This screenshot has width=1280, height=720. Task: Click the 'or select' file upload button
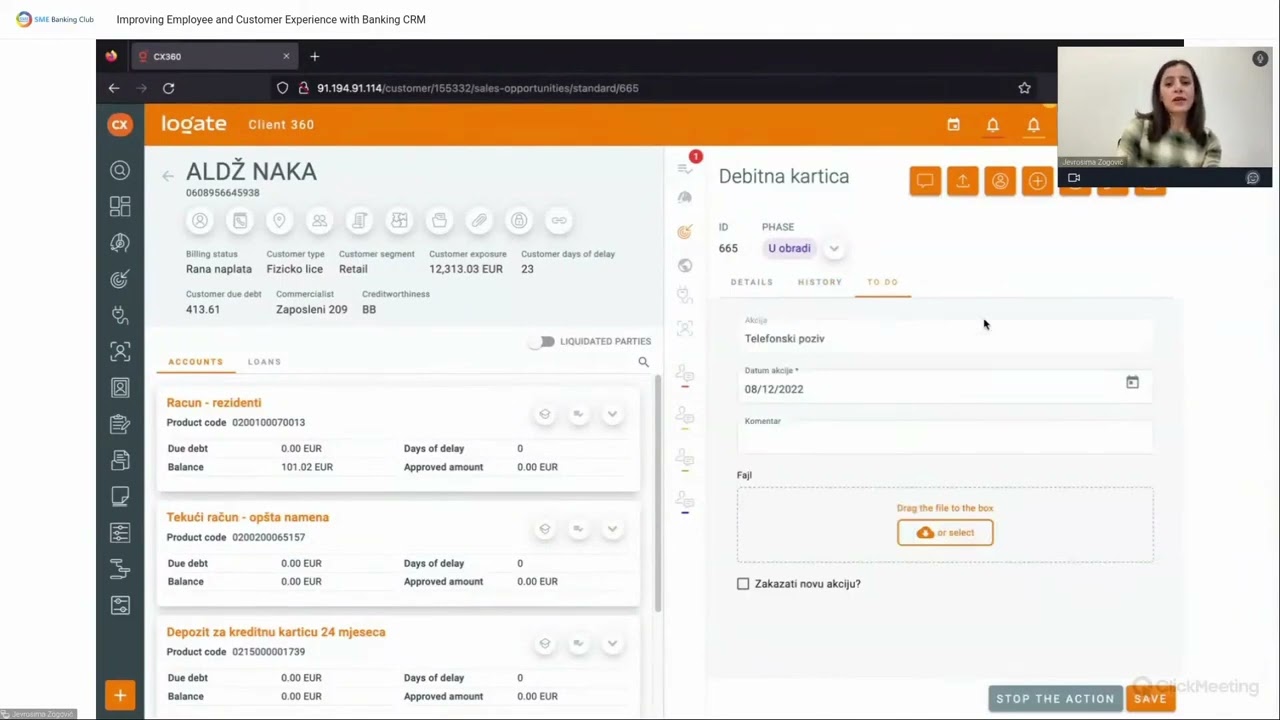[x=945, y=533]
